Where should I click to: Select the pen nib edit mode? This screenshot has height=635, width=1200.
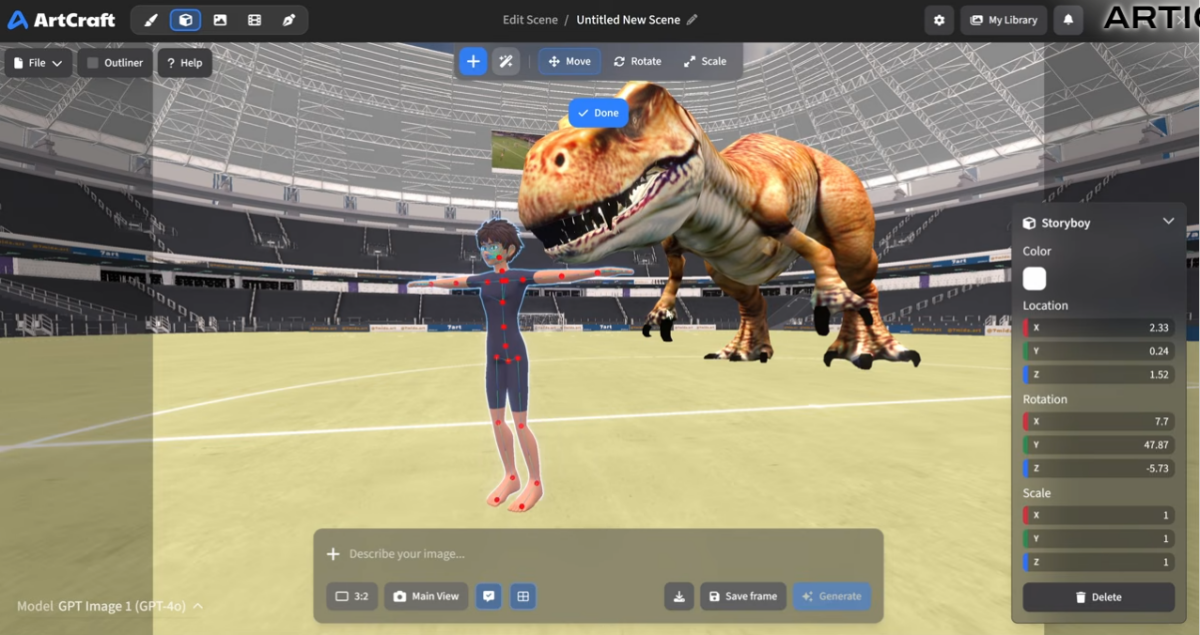coord(289,20)
